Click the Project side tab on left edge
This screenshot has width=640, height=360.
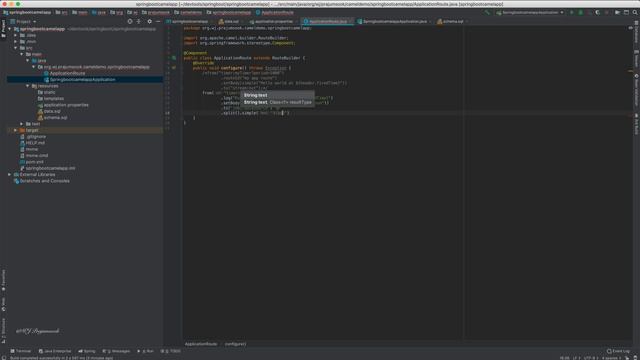point(3,28)
